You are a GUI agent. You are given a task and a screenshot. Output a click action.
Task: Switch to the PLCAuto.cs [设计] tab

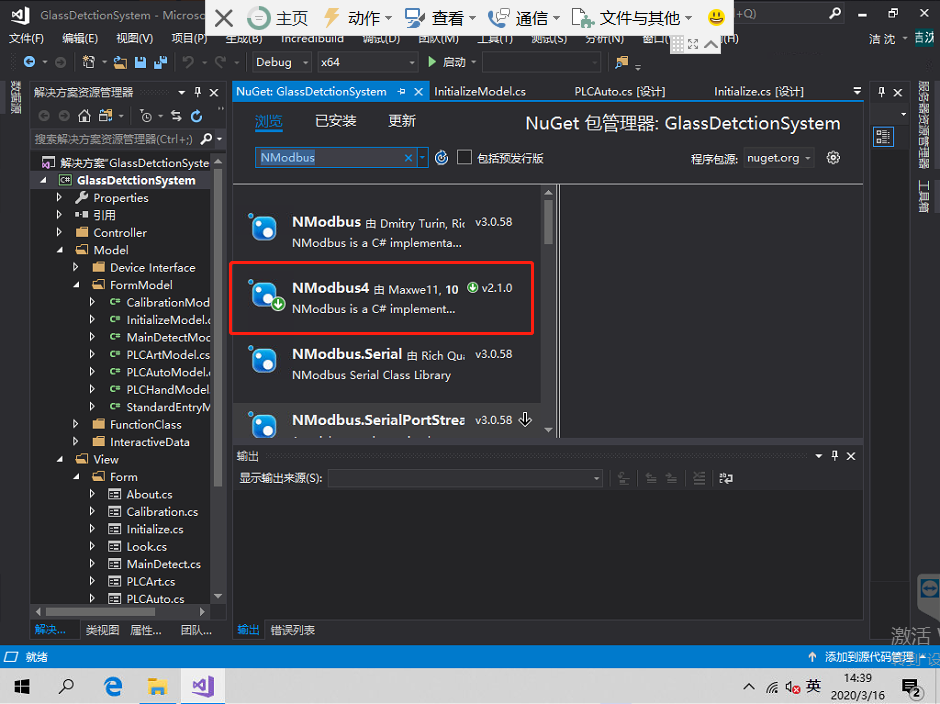click(x=619, y=92)
